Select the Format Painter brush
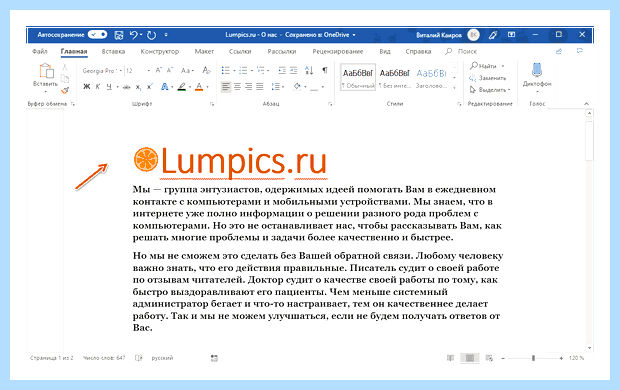Image resolution: width=620 pixels, height=390 pixels. (x=65, y=91)
